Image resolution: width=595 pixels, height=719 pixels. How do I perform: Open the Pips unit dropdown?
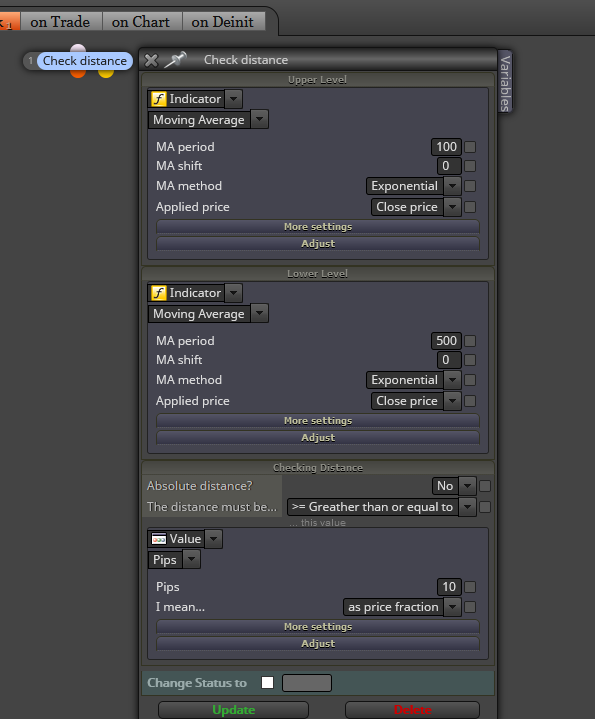pos(192,559)
